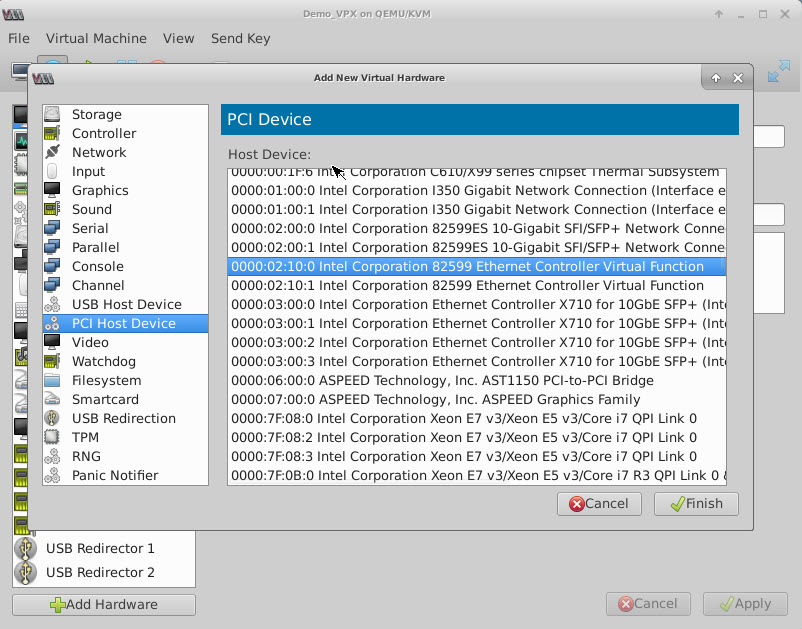Open the Send Key menu
The height and width of the screenshot is (629, 802).
(240, 38)
